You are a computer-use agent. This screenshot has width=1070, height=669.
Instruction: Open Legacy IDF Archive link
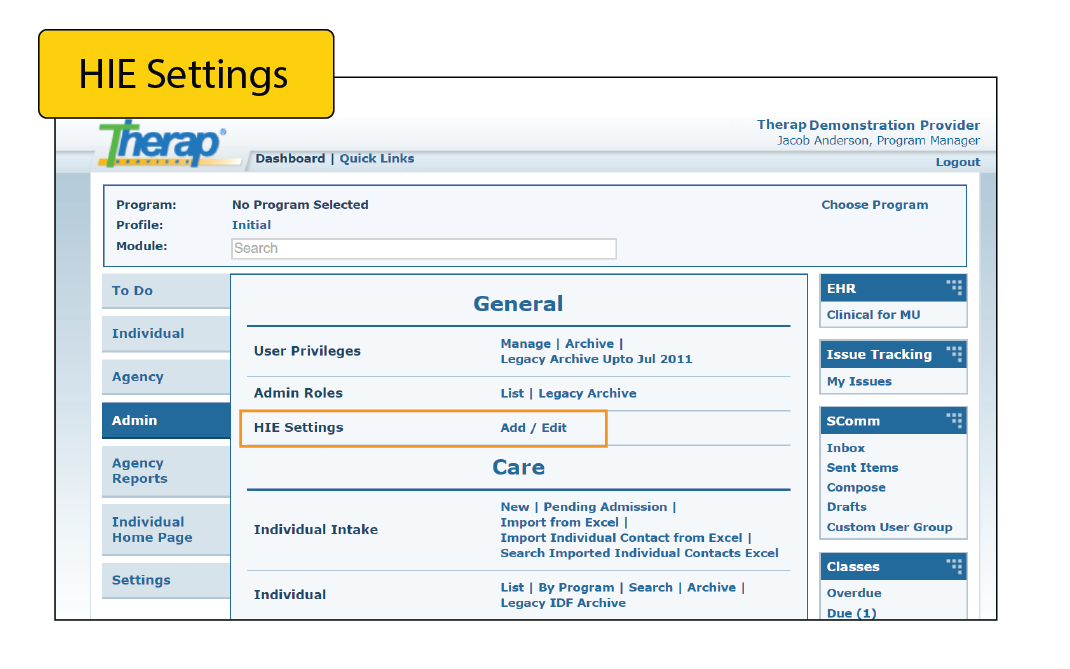coord(562,603)
